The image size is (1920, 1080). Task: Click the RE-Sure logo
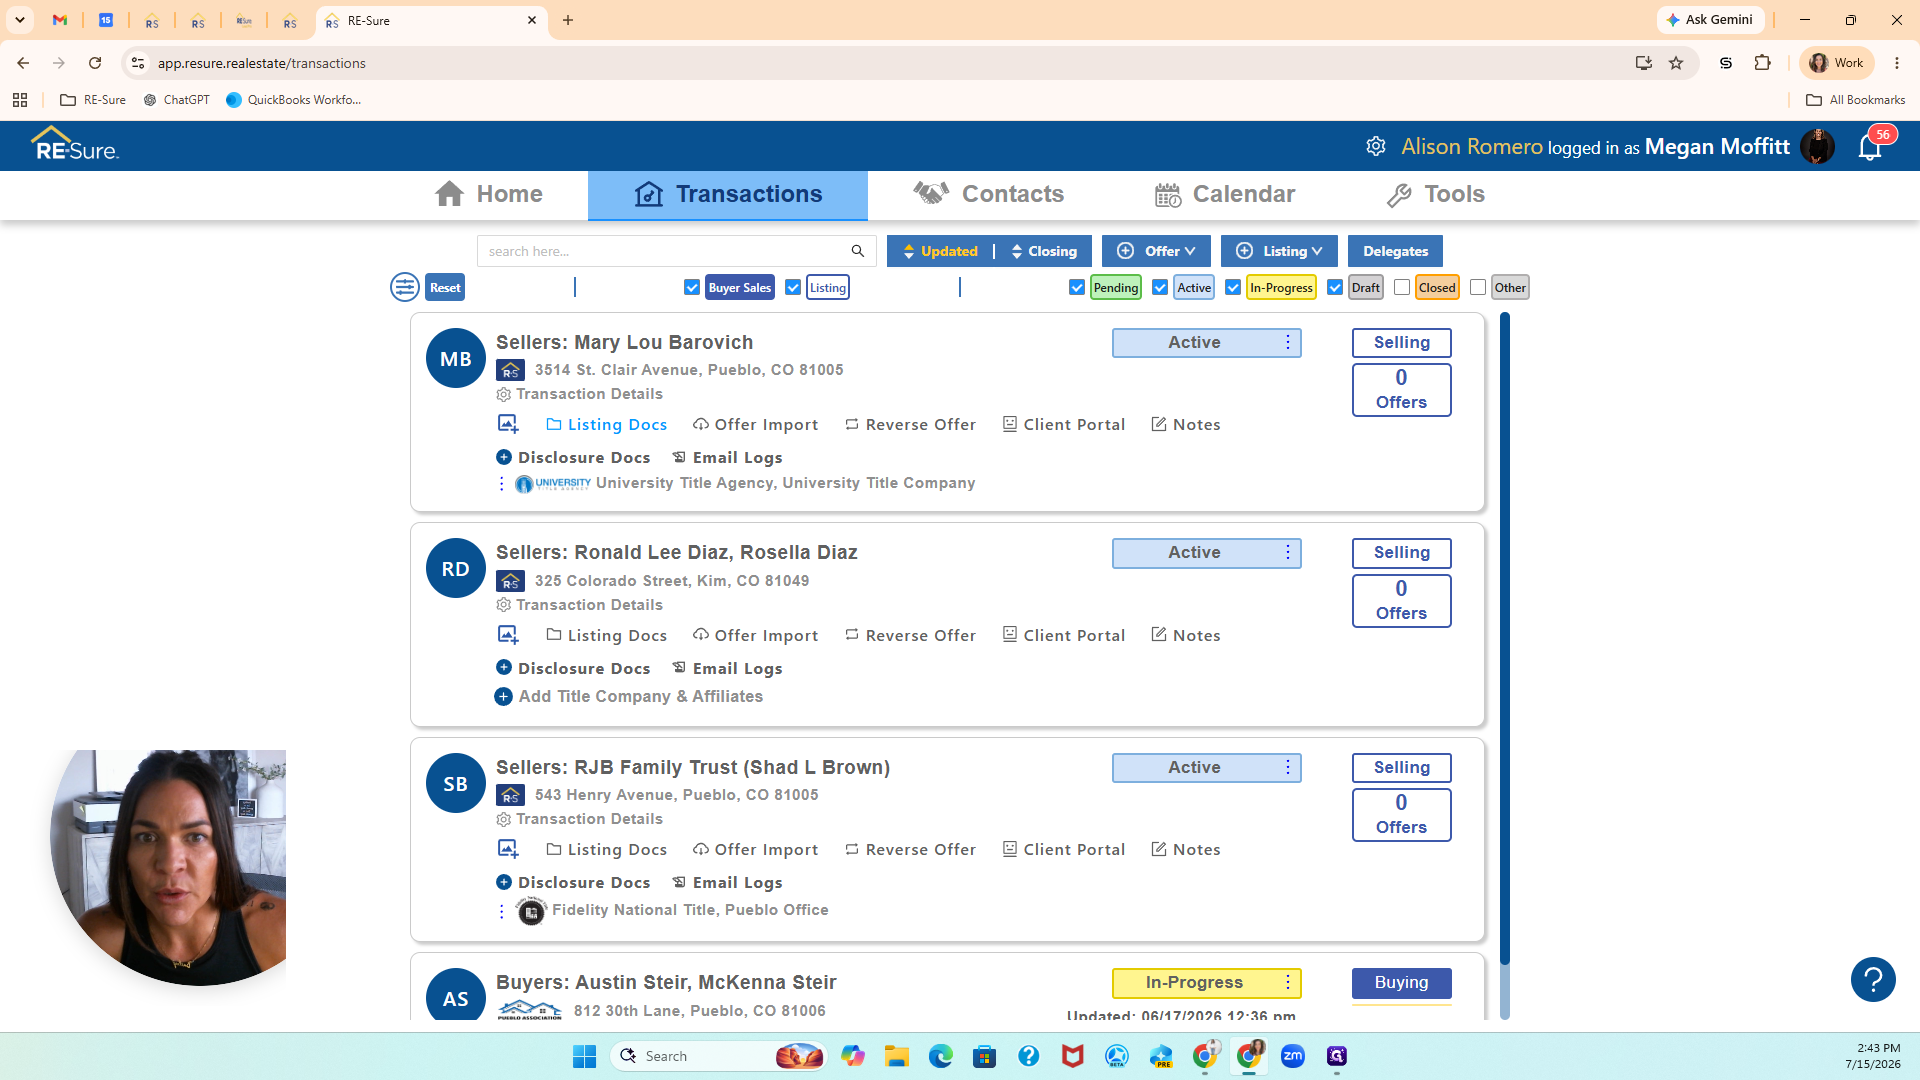point(75,145)
